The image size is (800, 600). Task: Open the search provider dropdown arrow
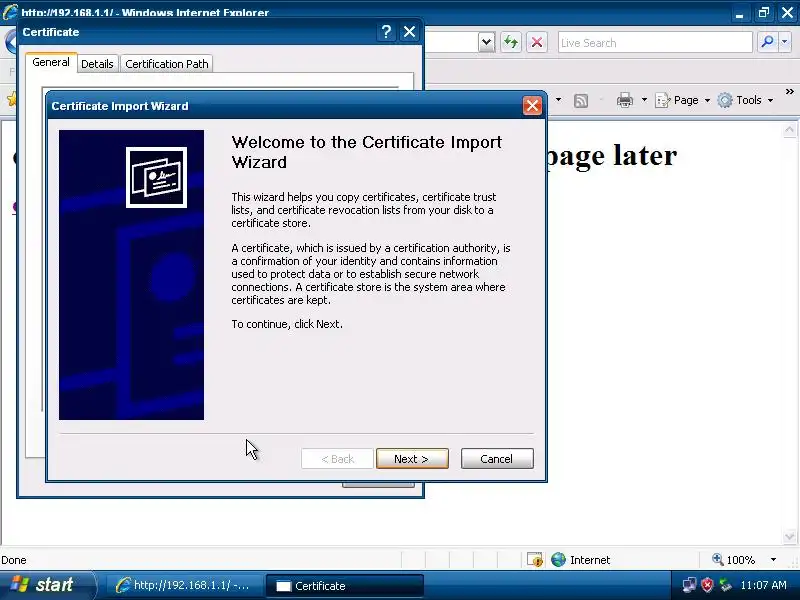pyautogui.click(x=785, y=42)
